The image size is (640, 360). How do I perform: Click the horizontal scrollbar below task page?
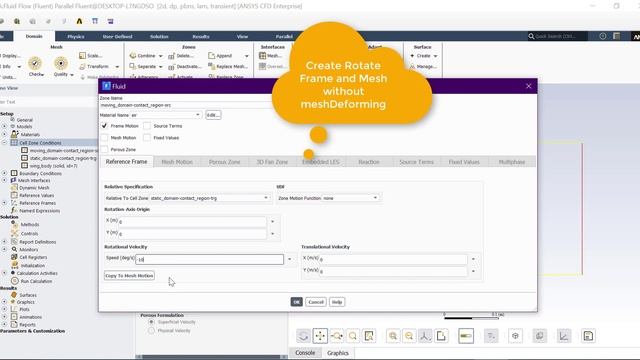212,357
